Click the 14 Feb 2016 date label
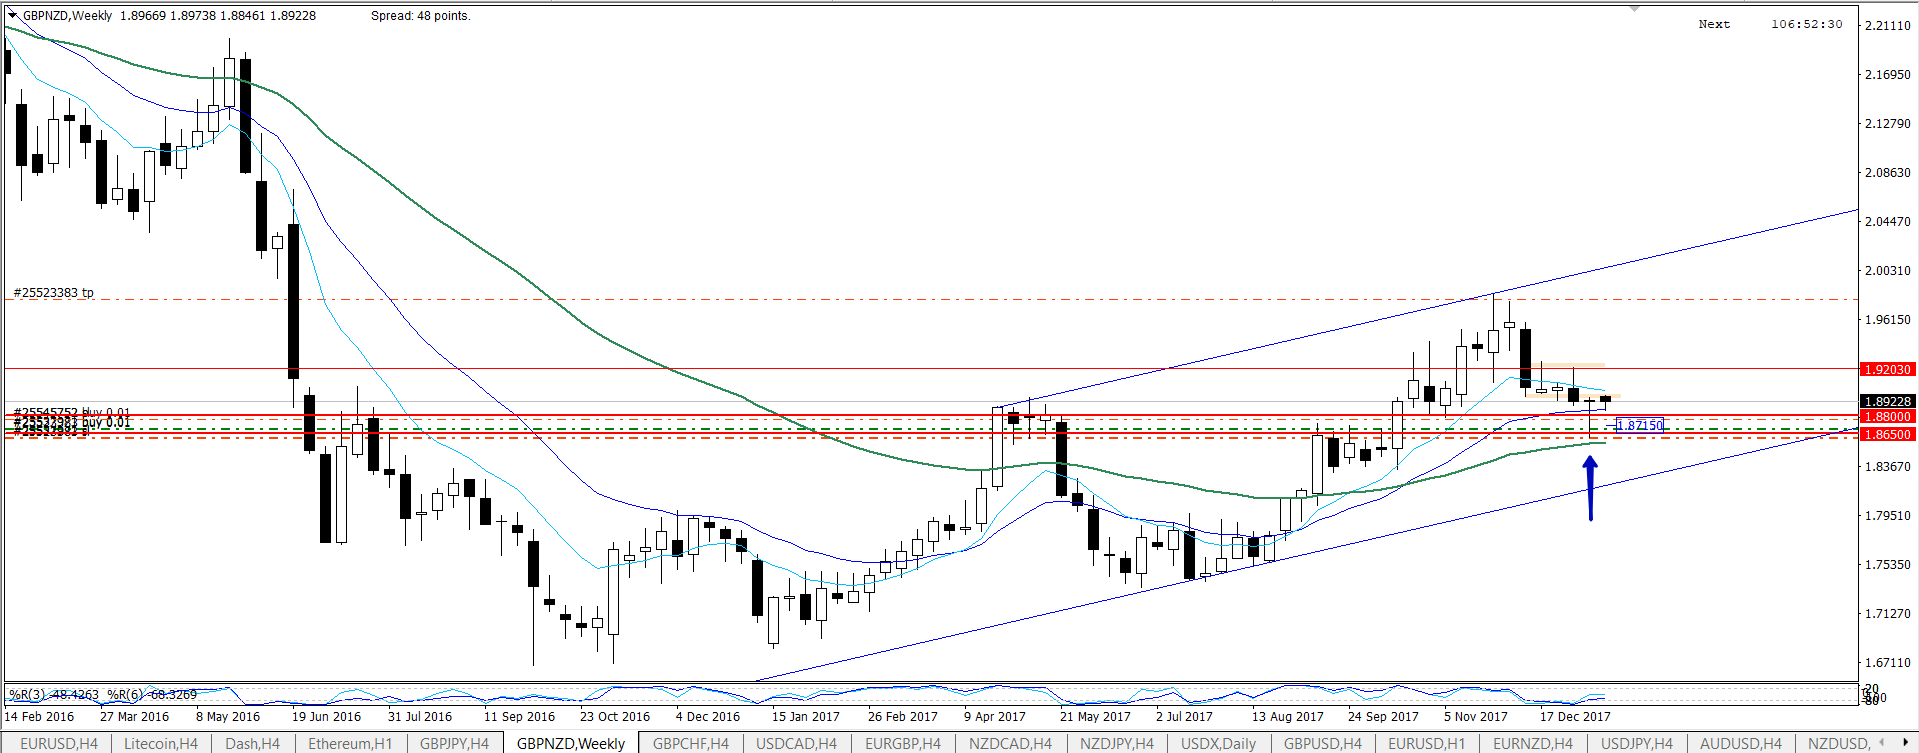 tap(39, 717)
